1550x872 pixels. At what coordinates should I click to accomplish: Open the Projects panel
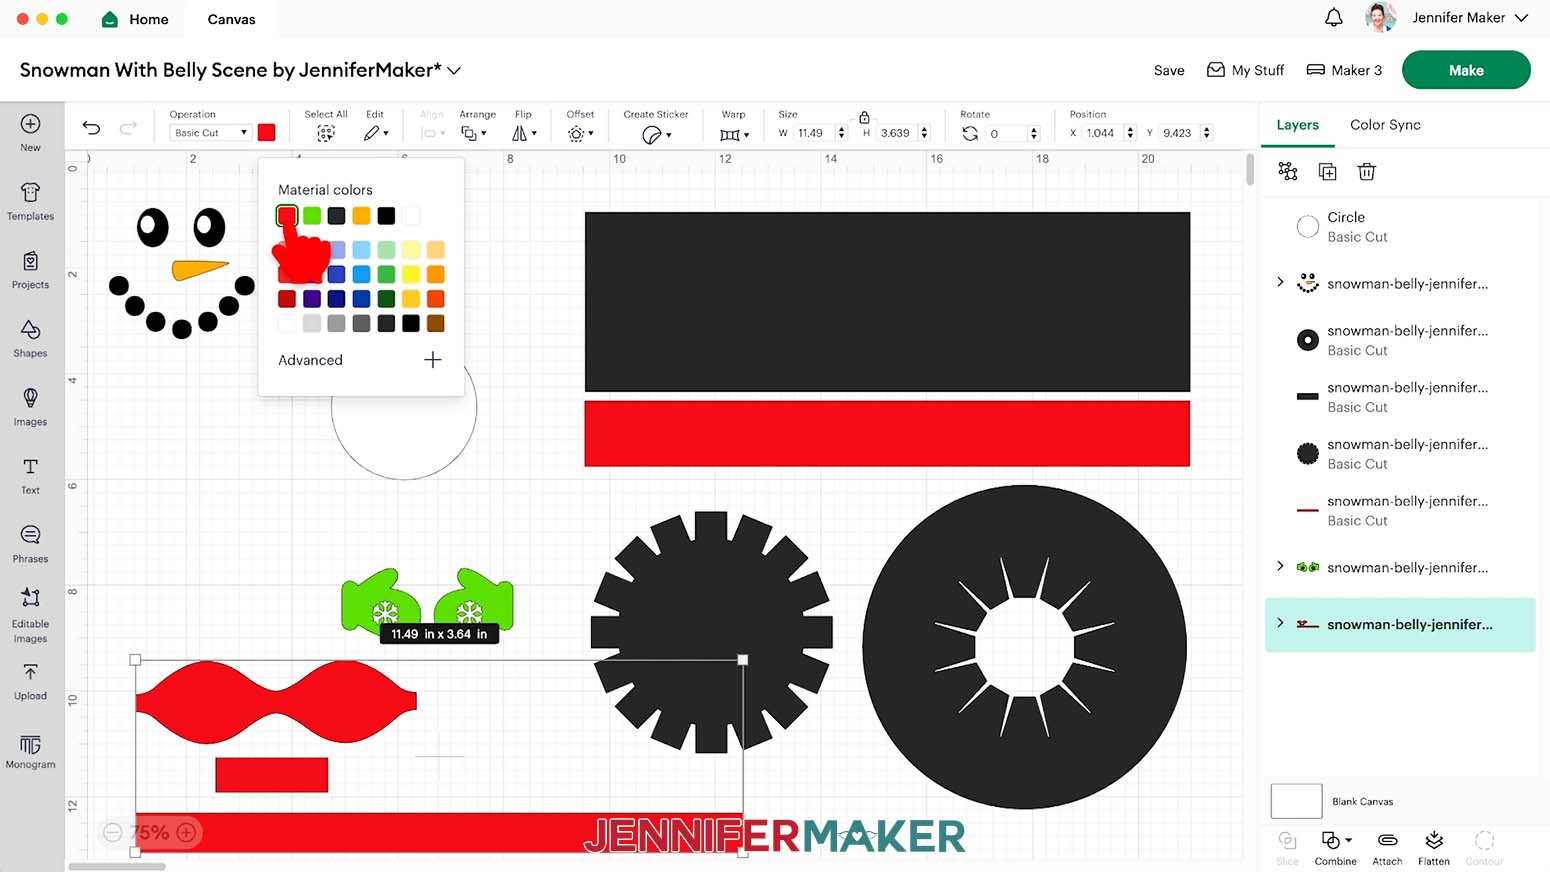31,261
